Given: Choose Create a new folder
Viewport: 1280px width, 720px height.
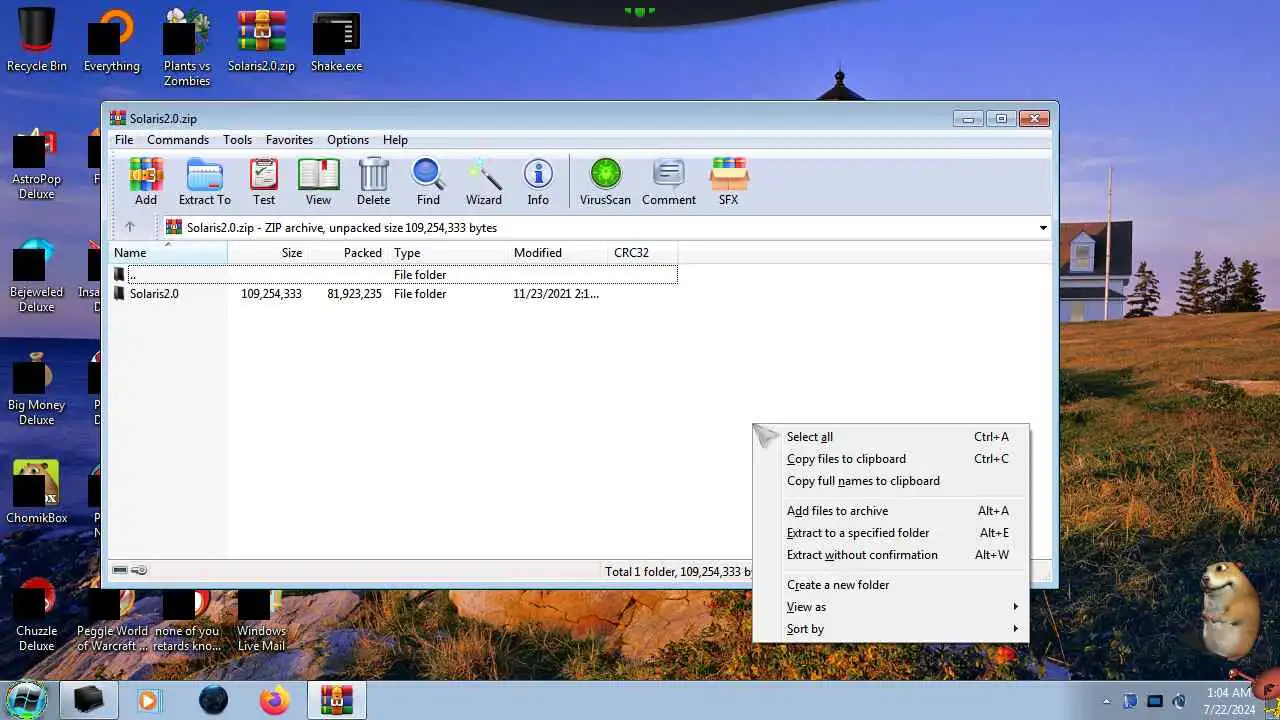Looking at the screenshot, I should 891,585.
